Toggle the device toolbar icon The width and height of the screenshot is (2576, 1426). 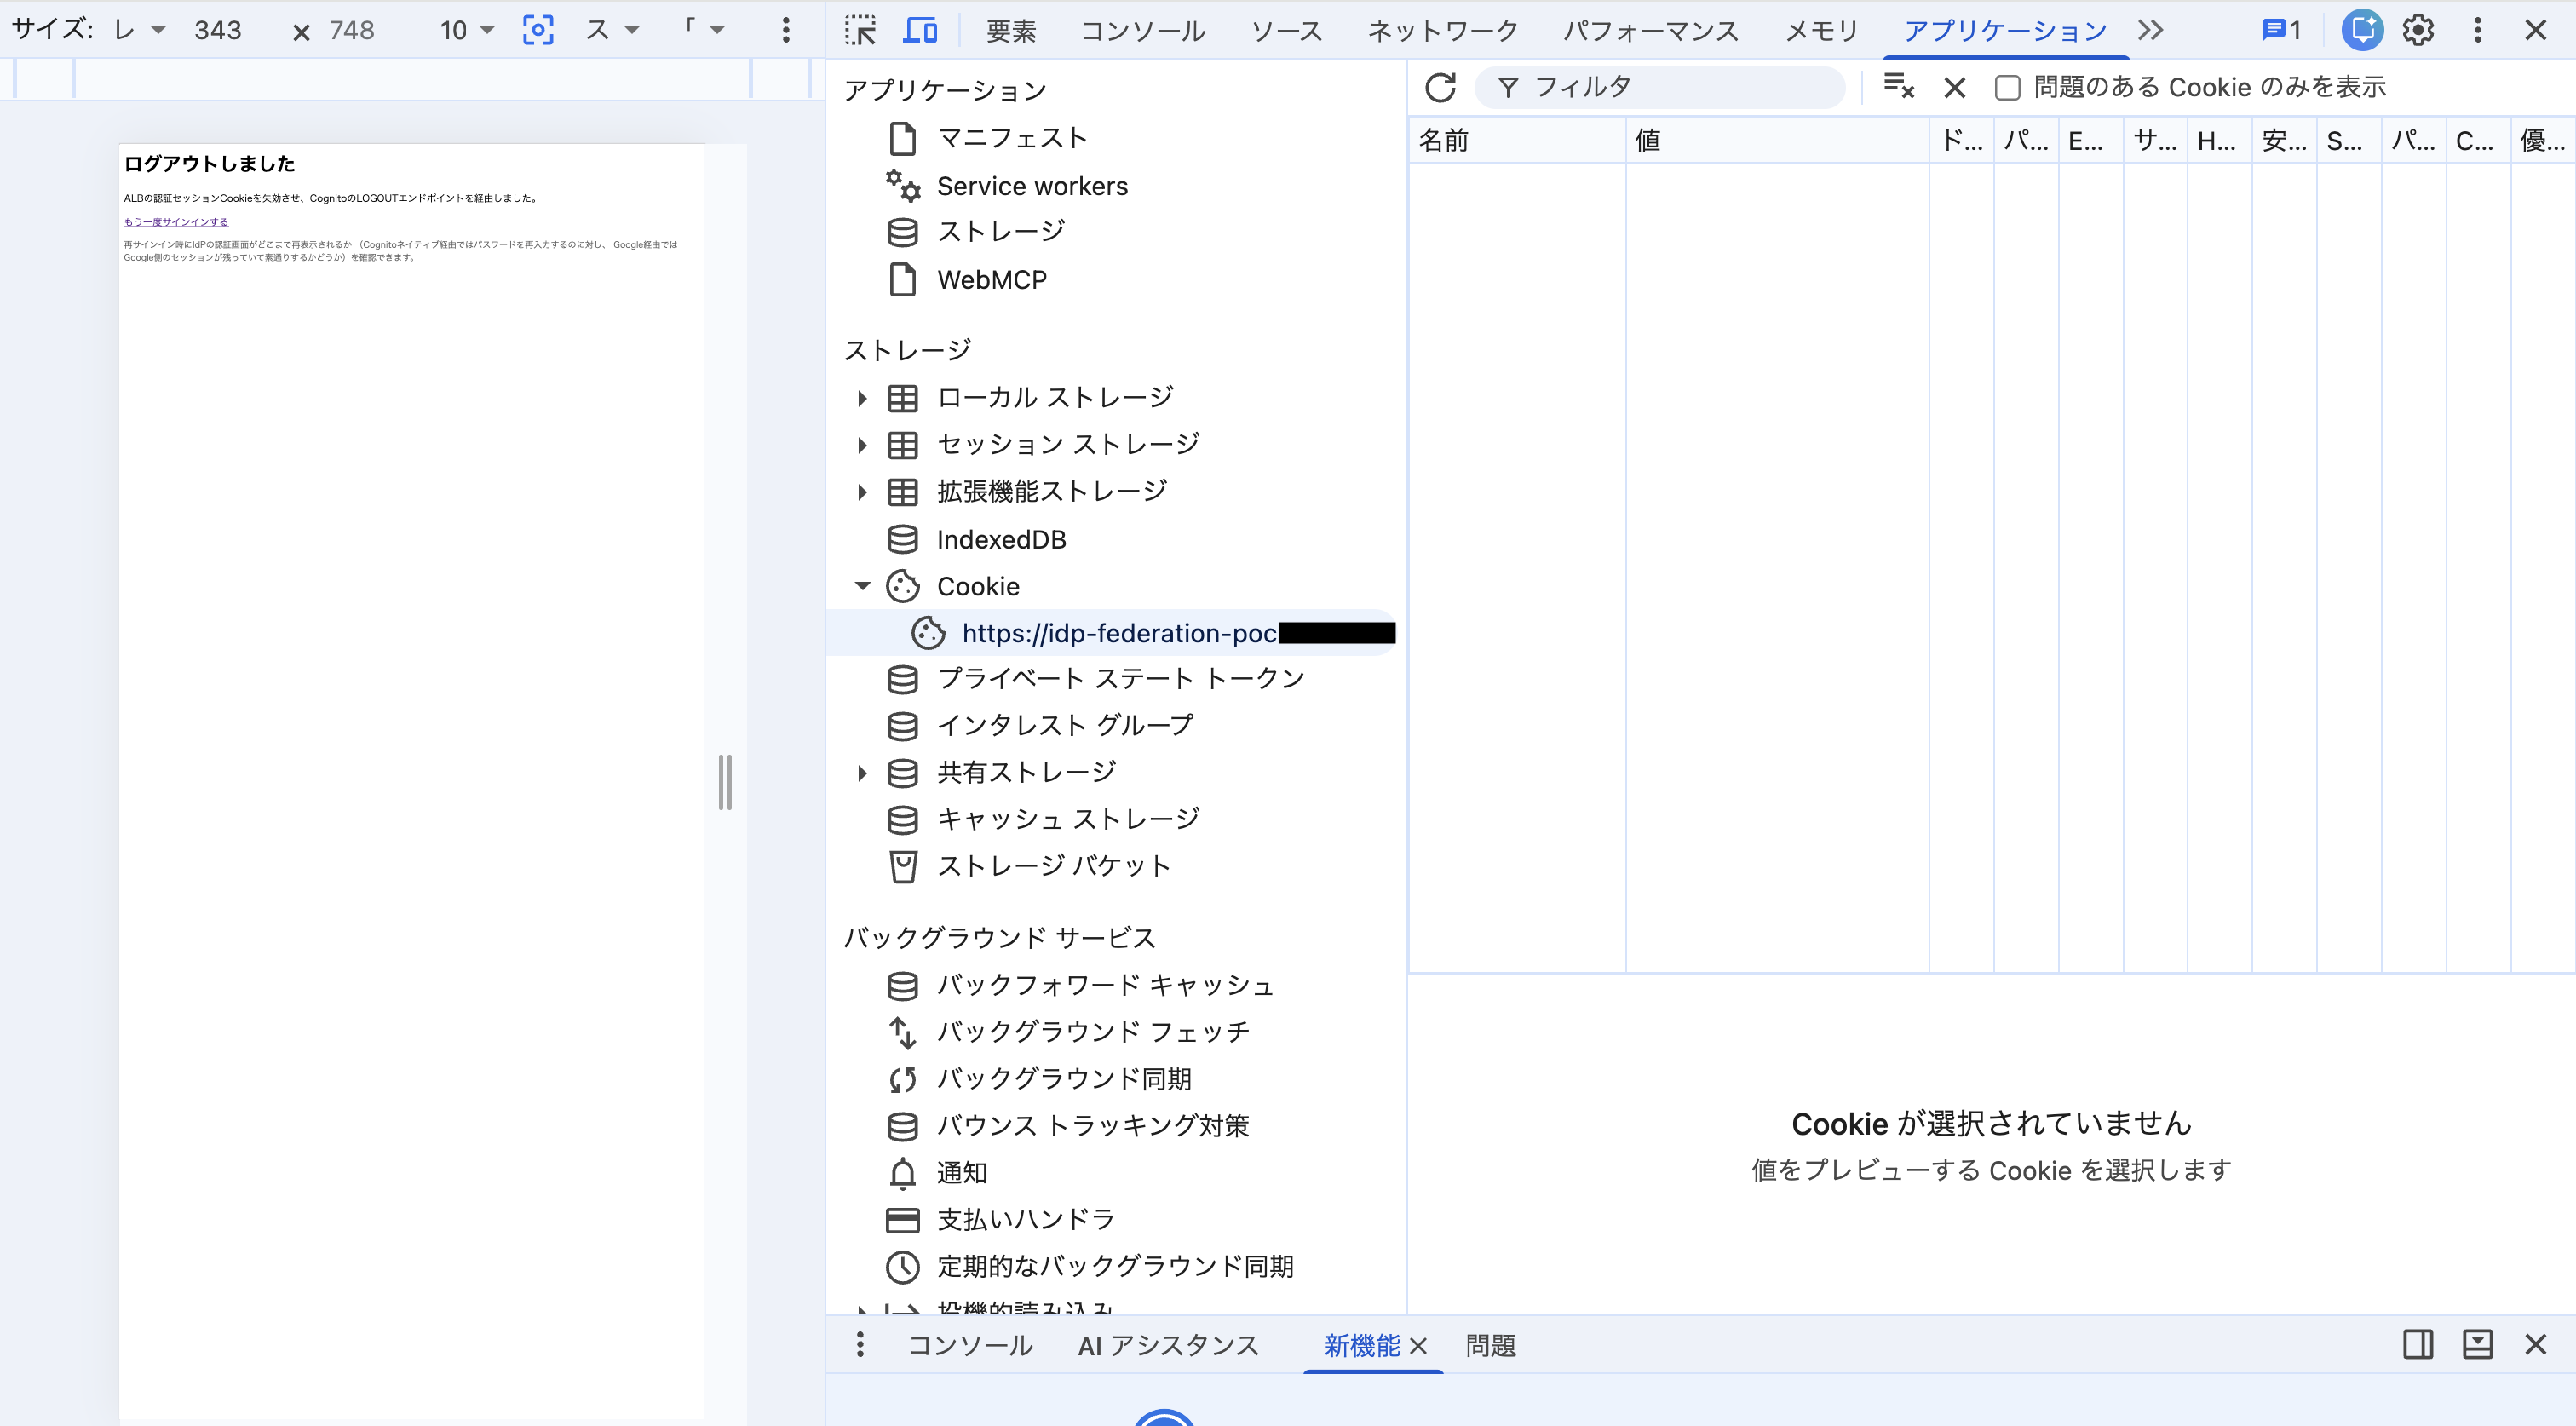pos(920,30)
